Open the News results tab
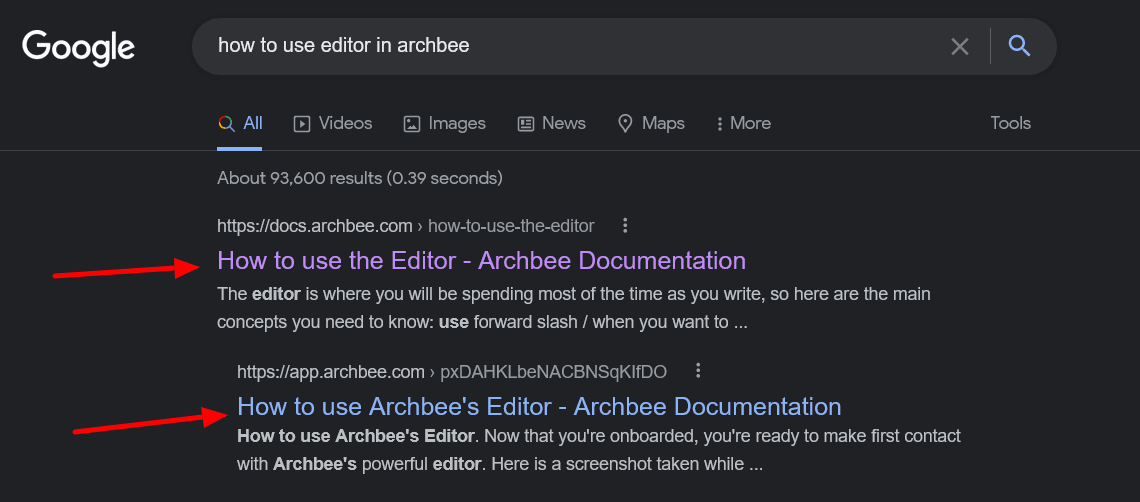 pos(551,123)
